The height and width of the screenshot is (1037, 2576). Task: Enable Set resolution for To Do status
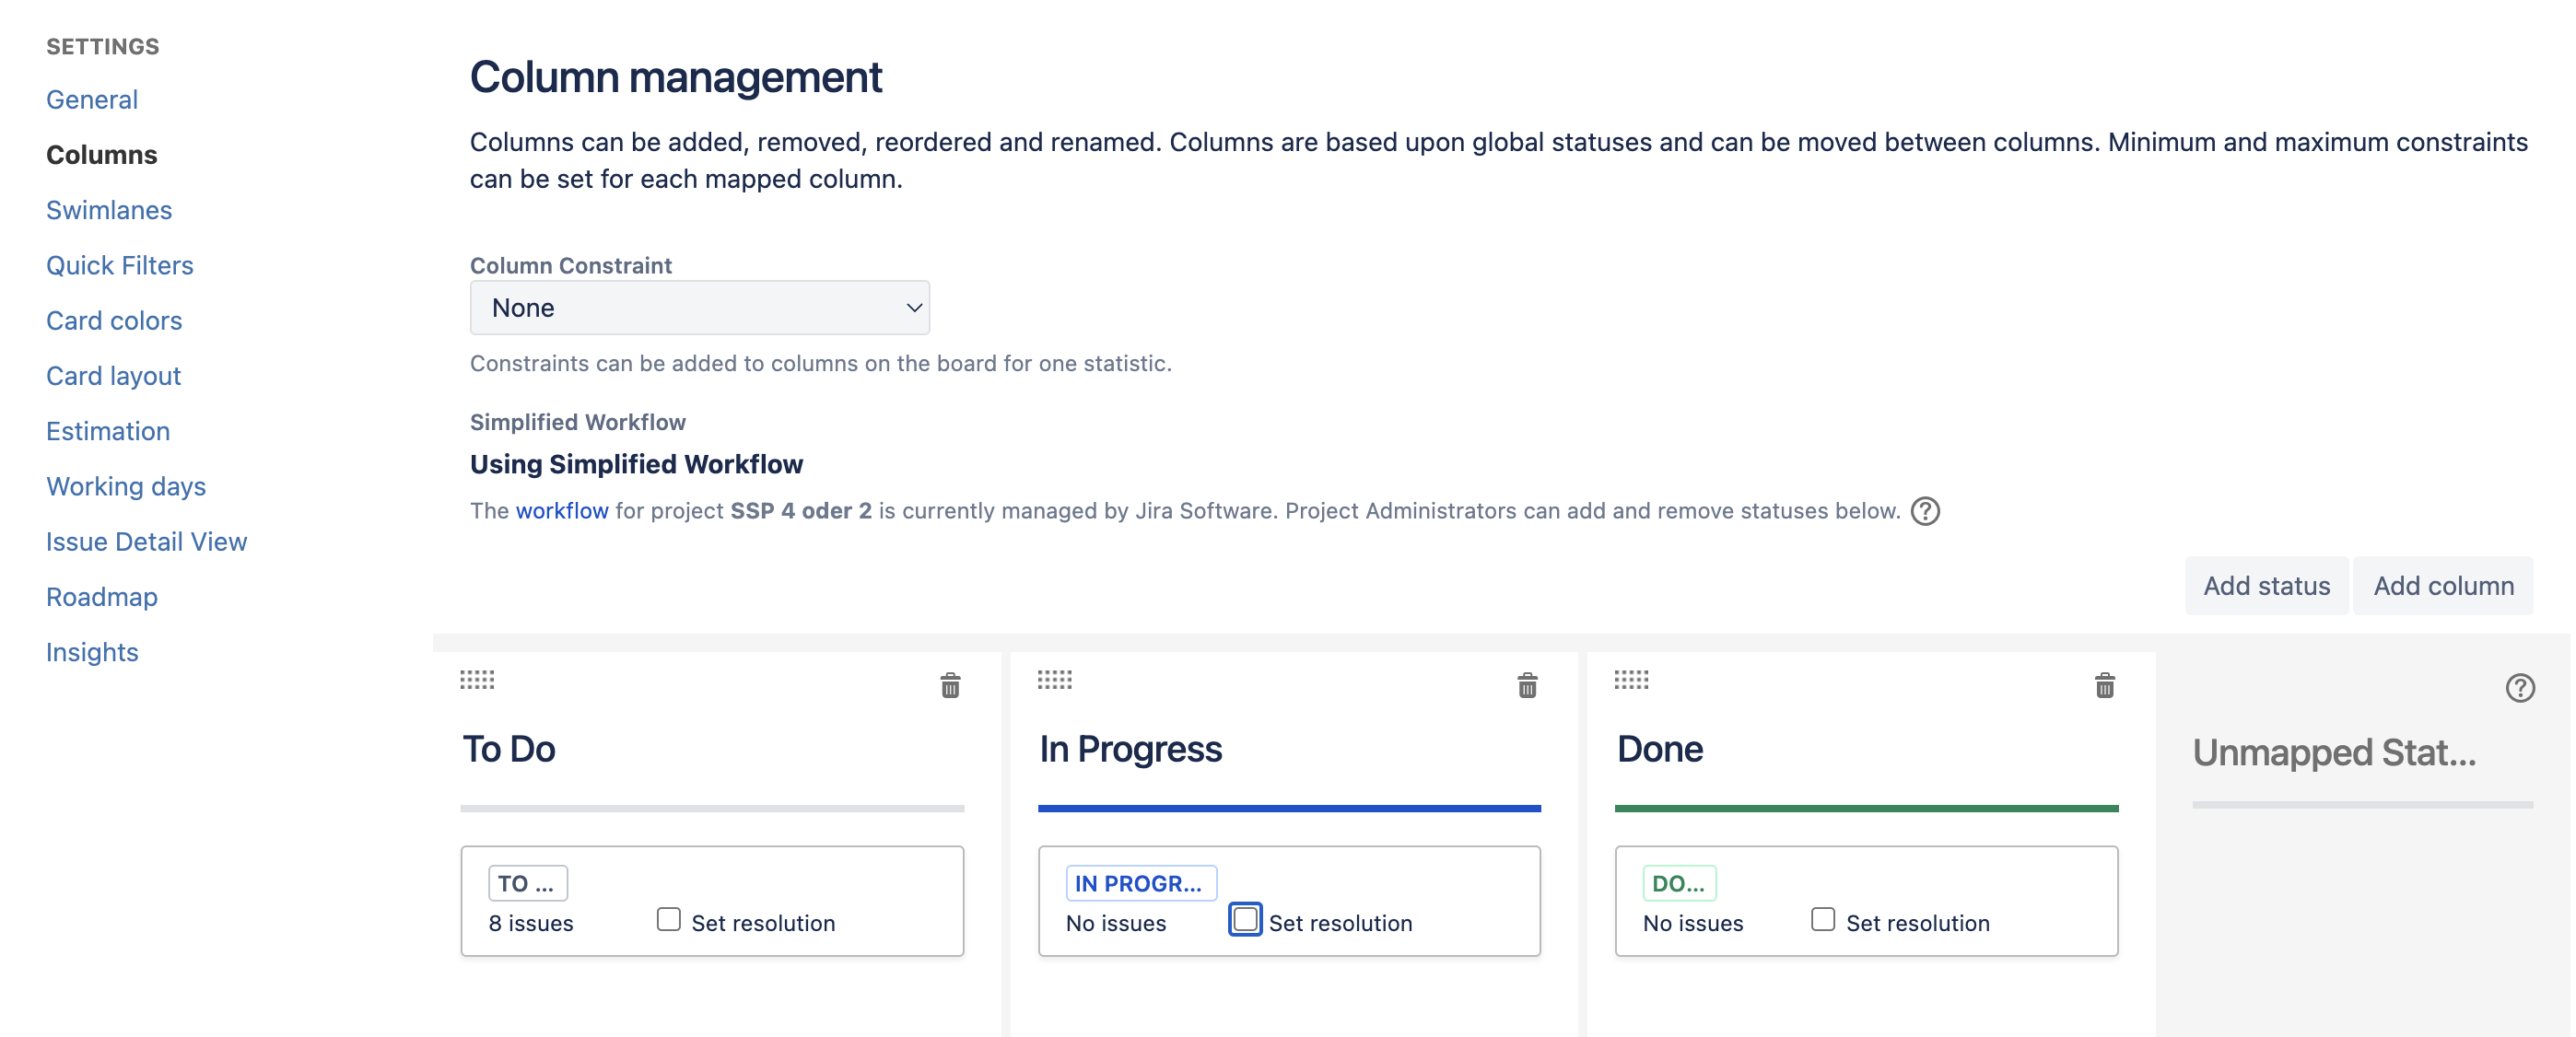(668, 919)
